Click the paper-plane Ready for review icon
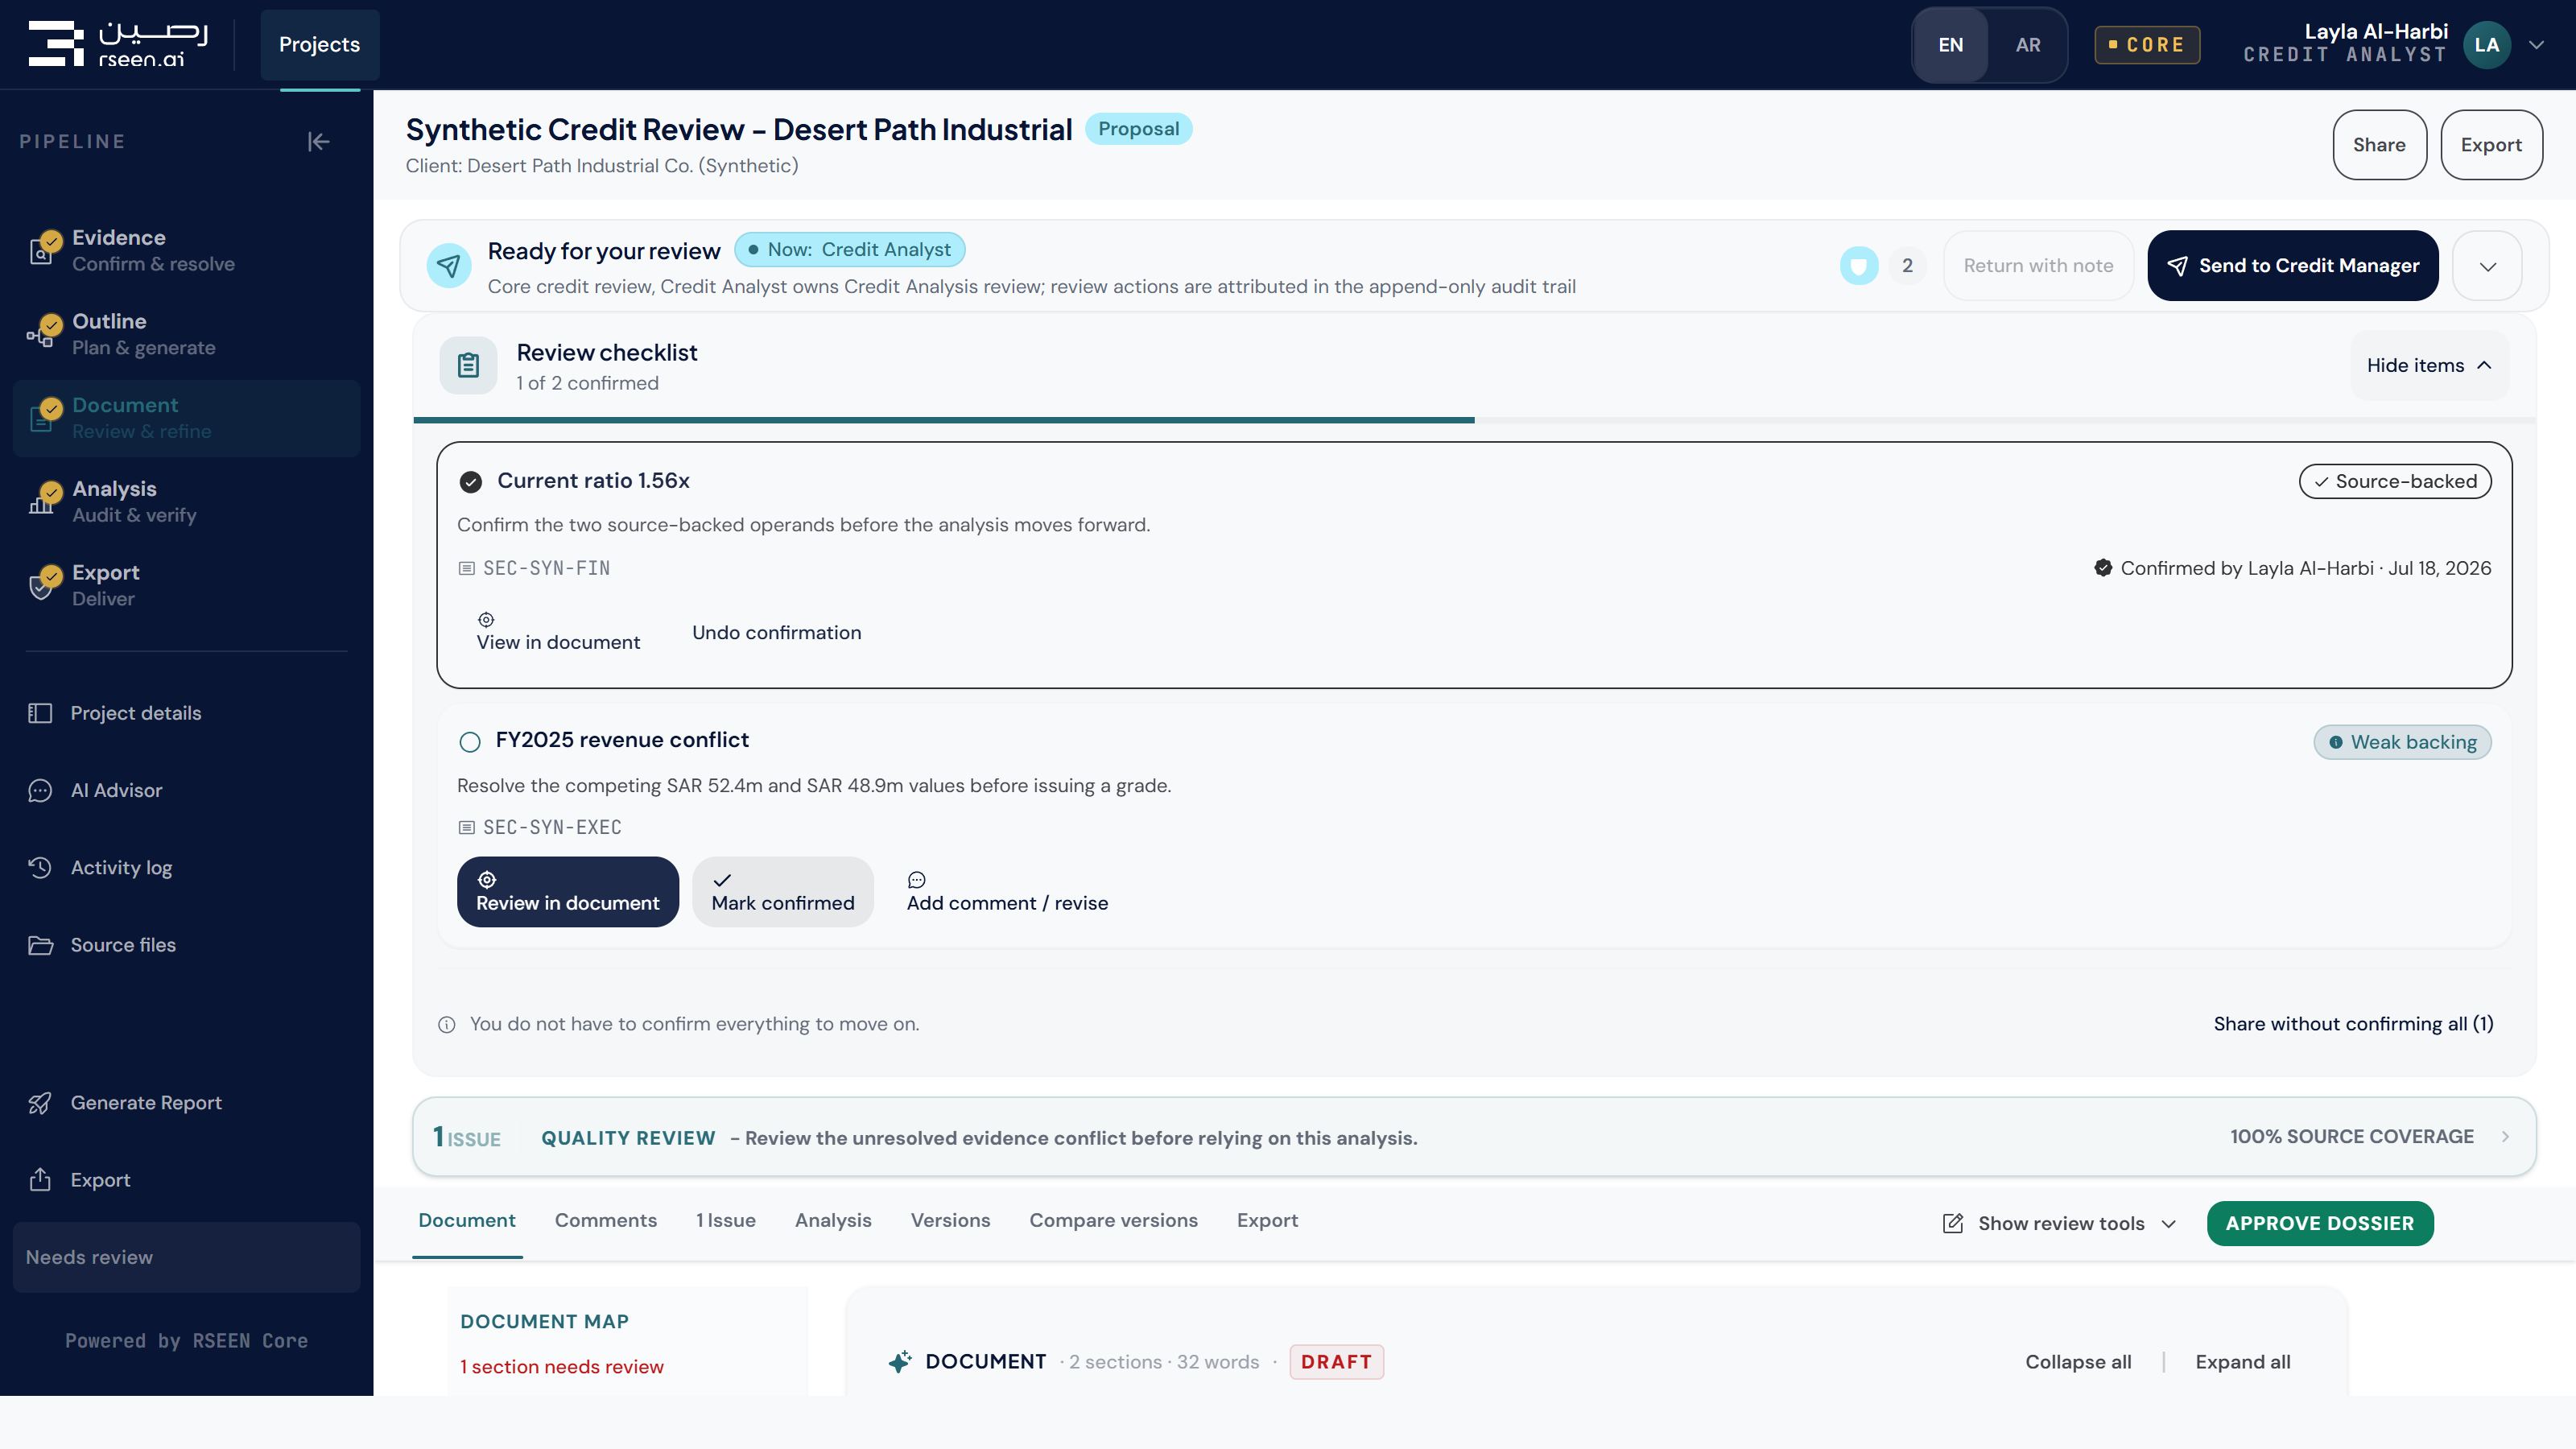 click(x=449, y=265)
